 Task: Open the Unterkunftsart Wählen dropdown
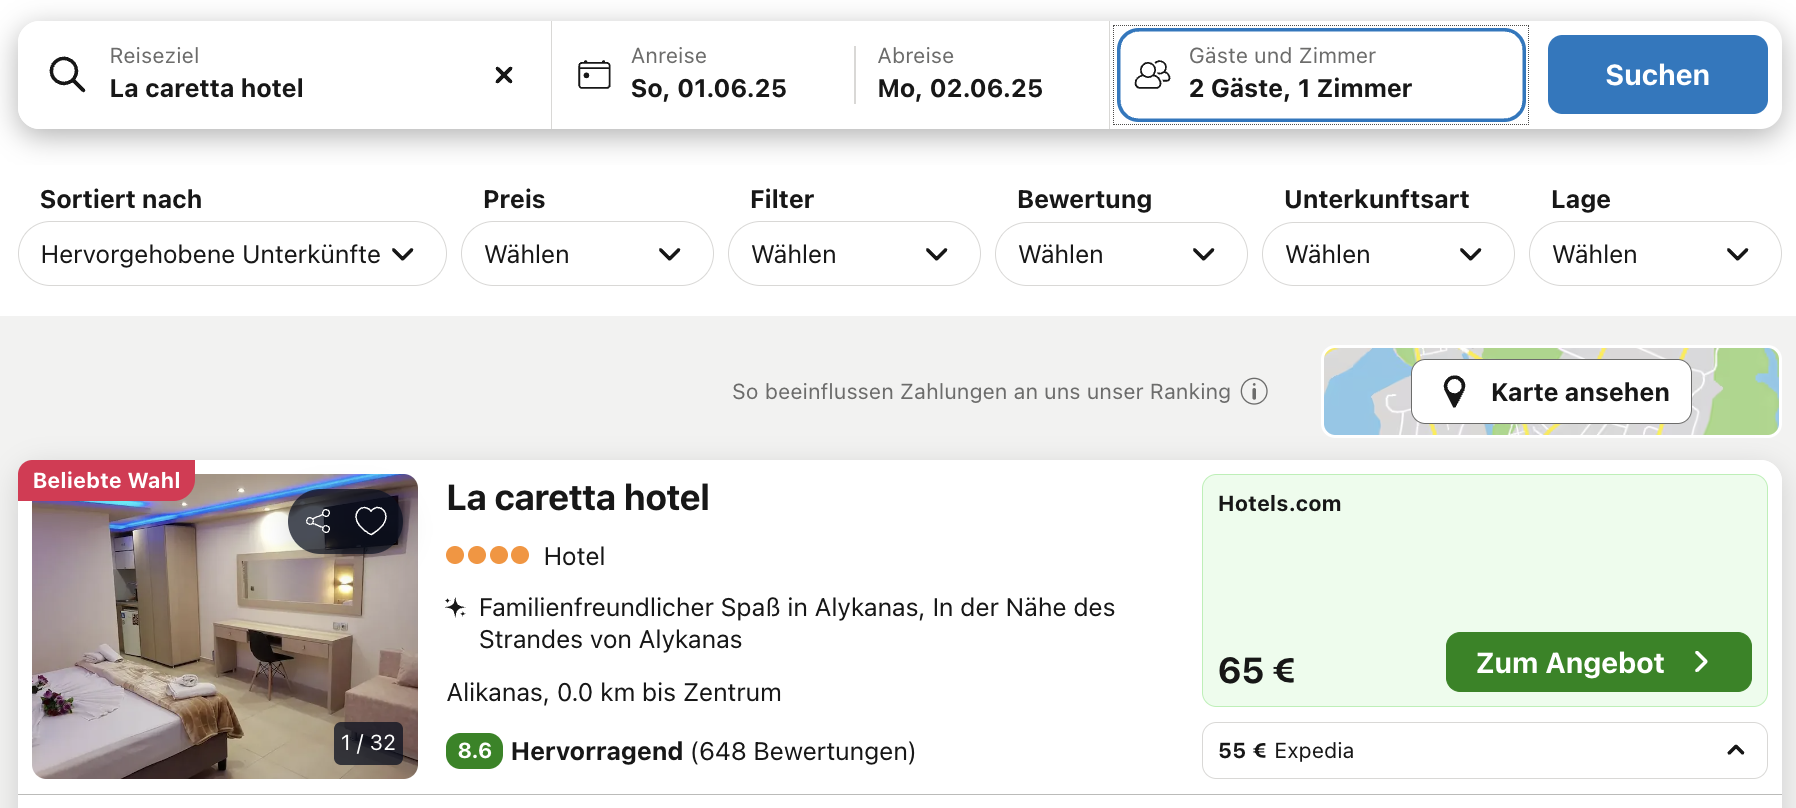pyautogui.click(x=1388, y=254)
